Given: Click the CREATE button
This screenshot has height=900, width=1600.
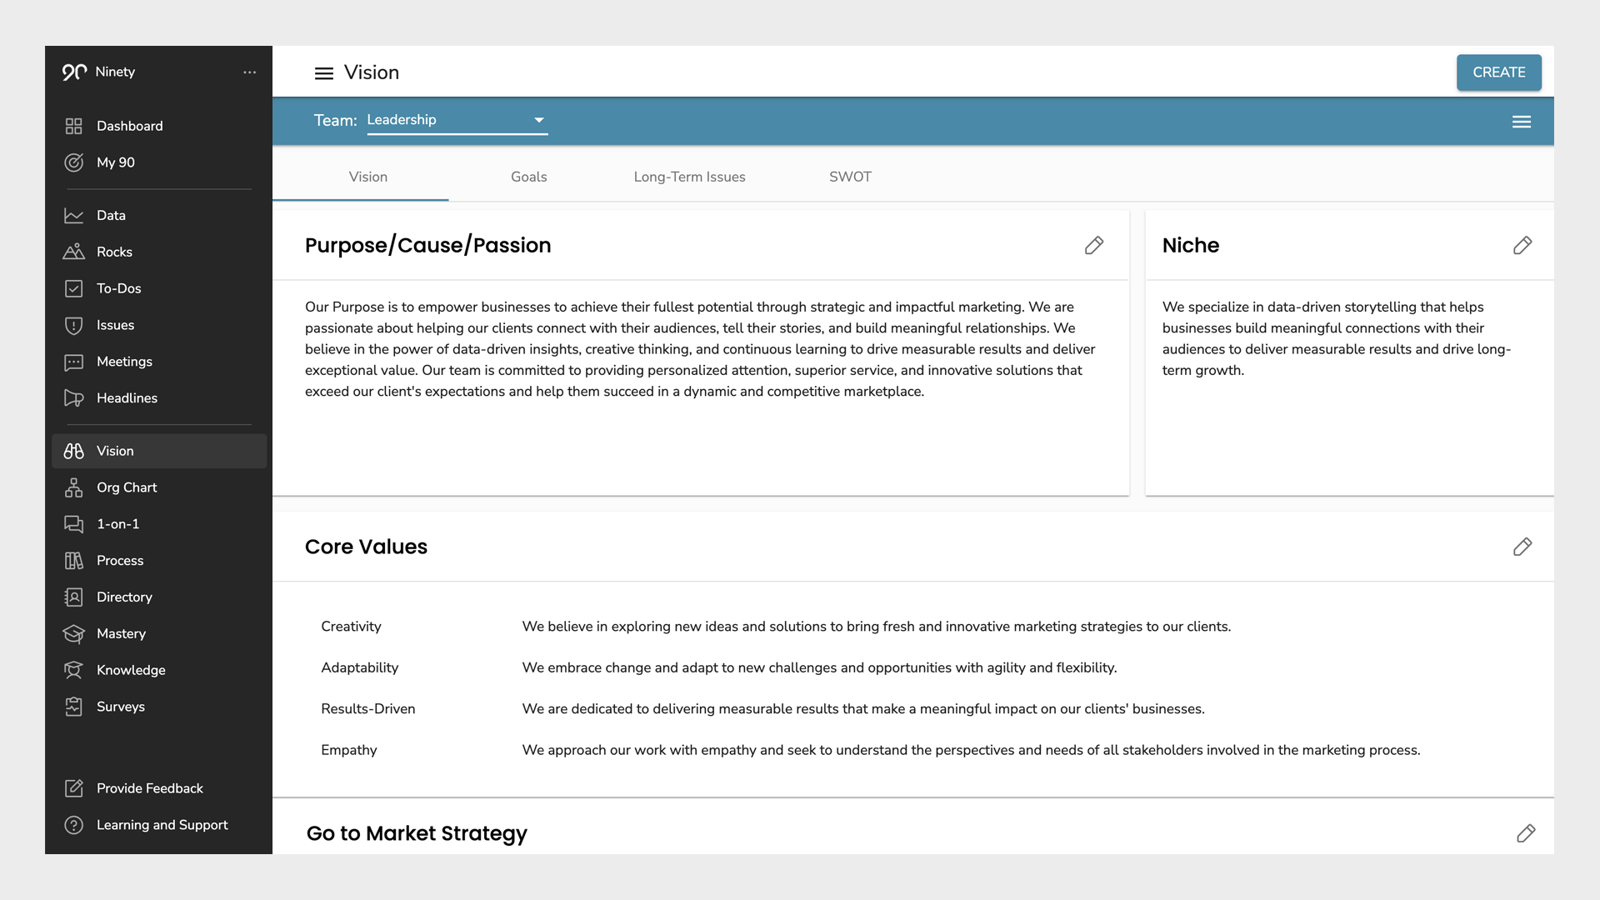Looking at the screenshot, I should coord(1498,72).
